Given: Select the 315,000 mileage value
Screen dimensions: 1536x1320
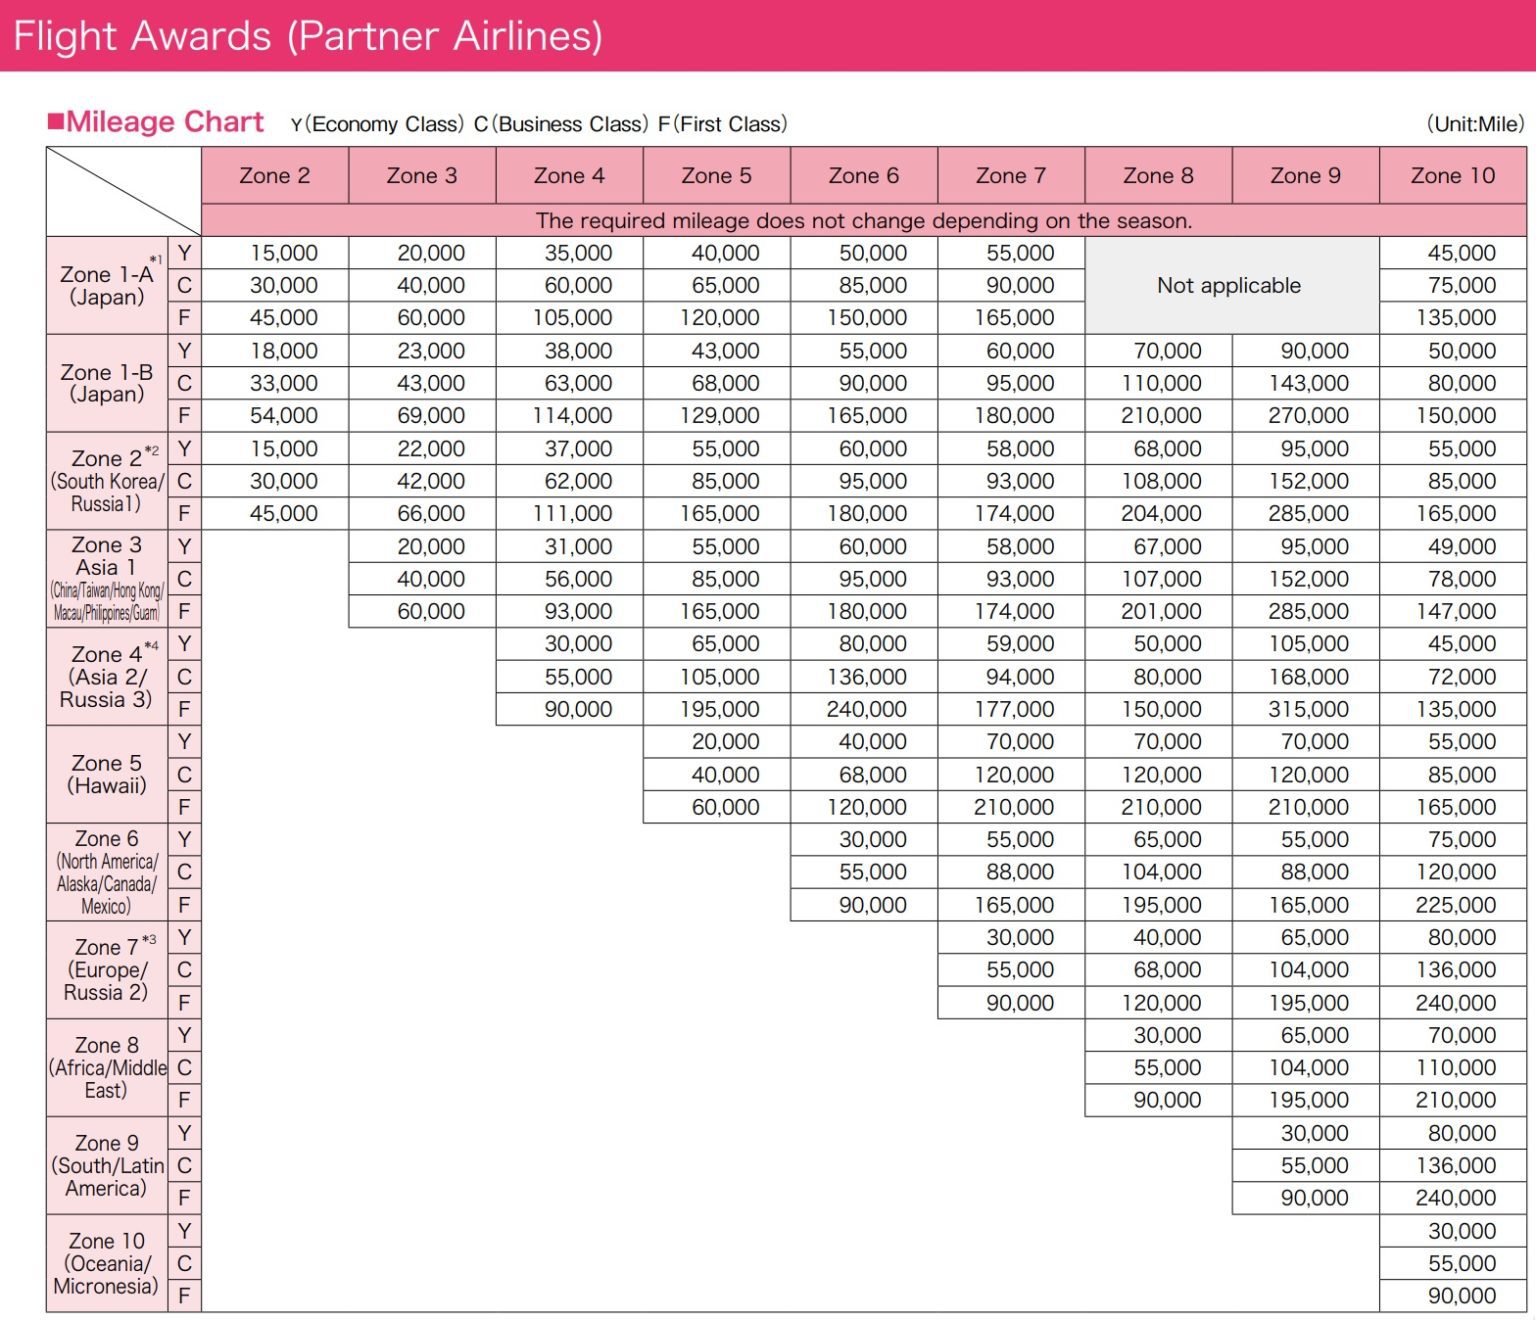Looking at the screenshot, I should click(1308, 709).
